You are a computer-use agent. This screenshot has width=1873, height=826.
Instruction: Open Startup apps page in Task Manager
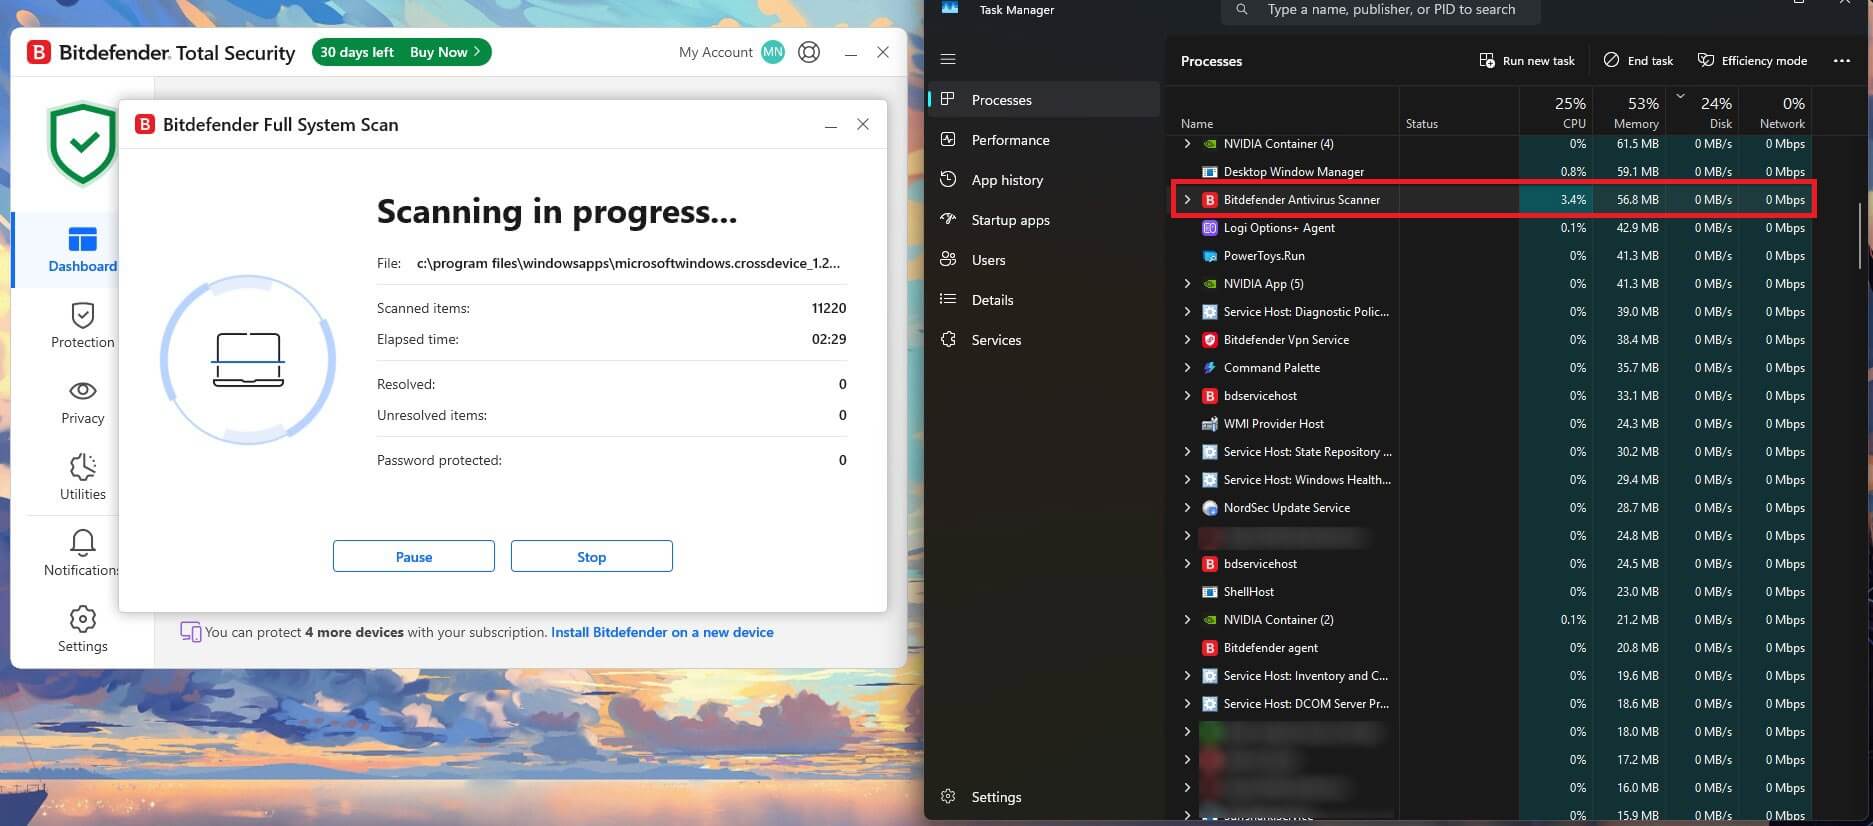coord(1044,220)
